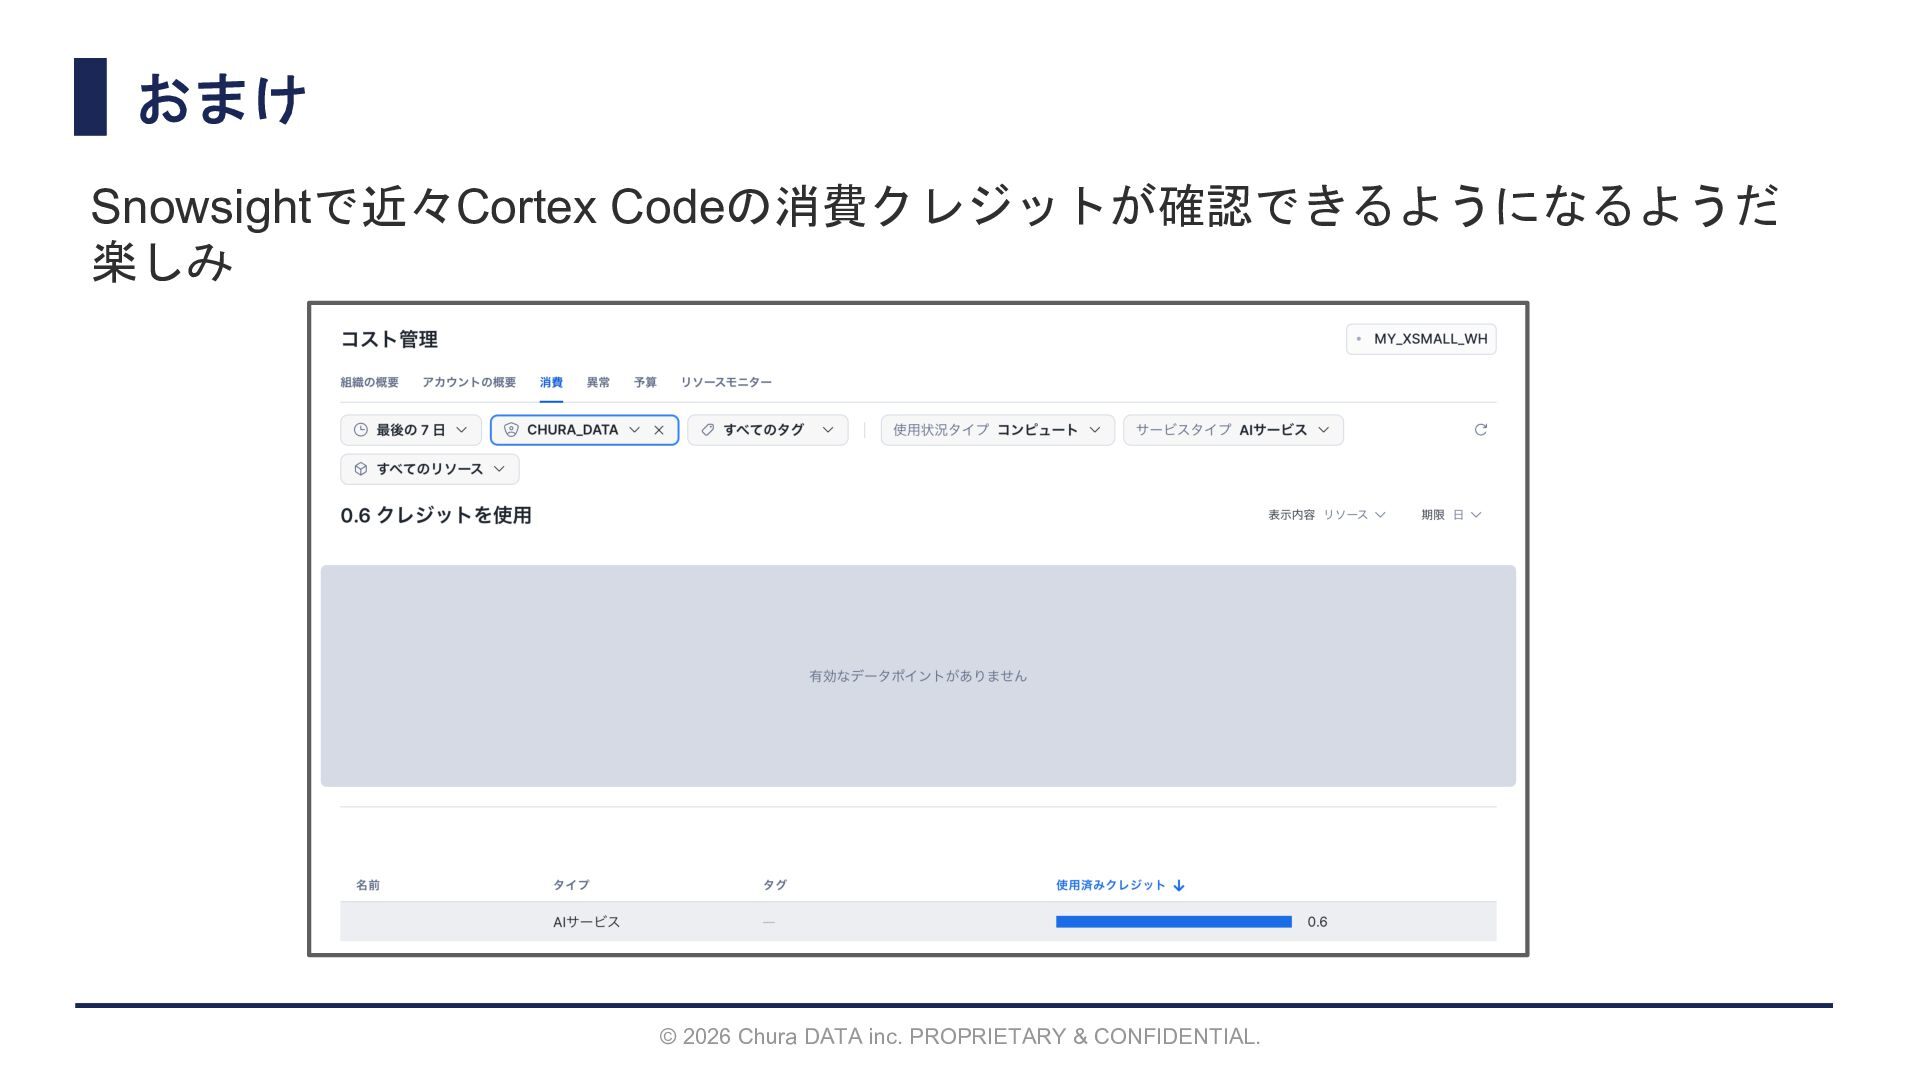Screen dimensions: 1920x1080
Task: Click the blue credit usage bar
Action: [1173, 922]
